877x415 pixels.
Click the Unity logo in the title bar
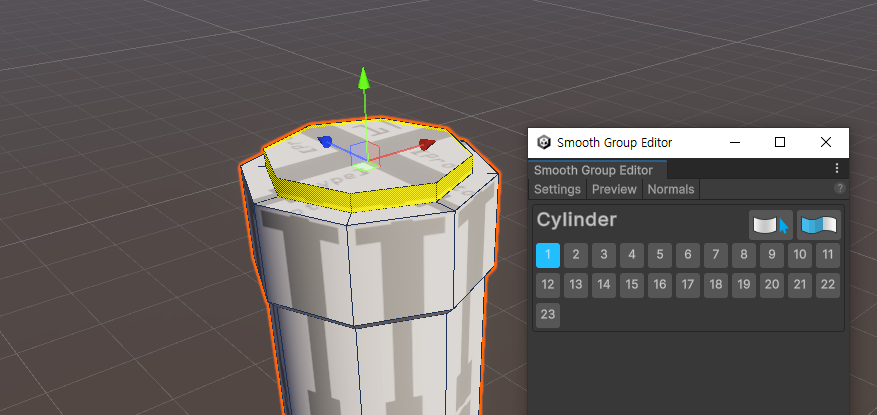click(x=544, y=143)
